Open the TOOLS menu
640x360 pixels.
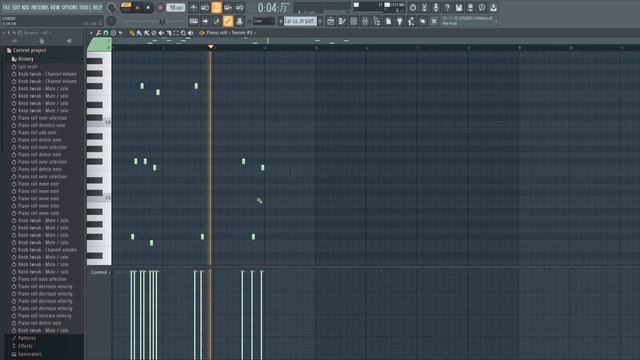(85, 7)
